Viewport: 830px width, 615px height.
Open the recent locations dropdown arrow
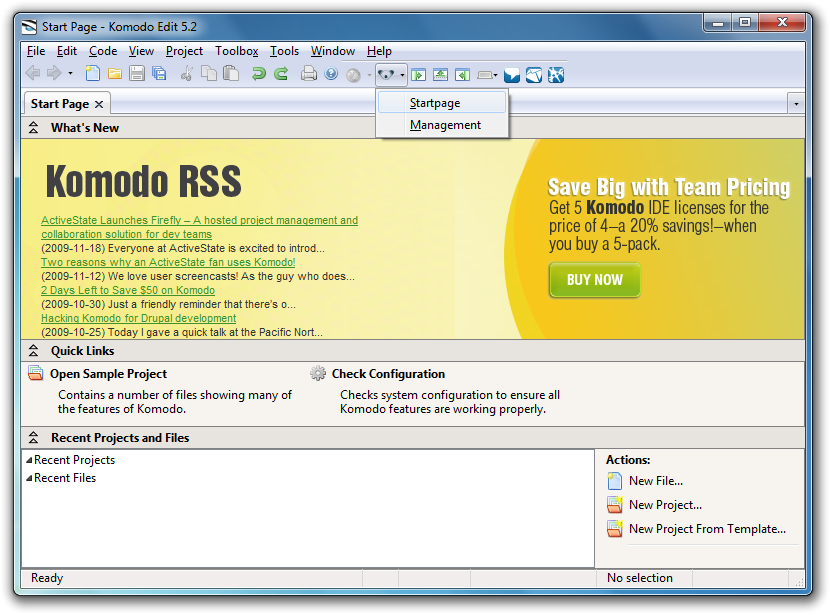(x=70, y=74)
